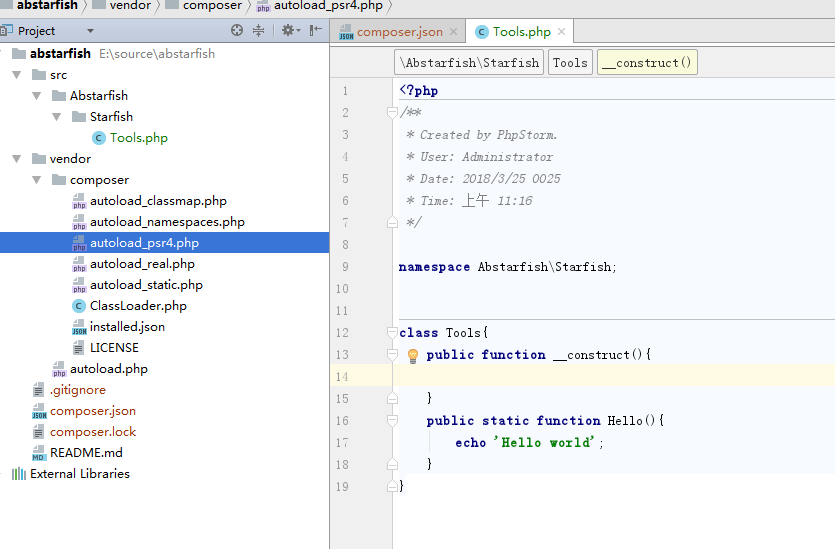Open the LICENSE file
This screenshot has width=835, height=549.
[x=114, y=348]
